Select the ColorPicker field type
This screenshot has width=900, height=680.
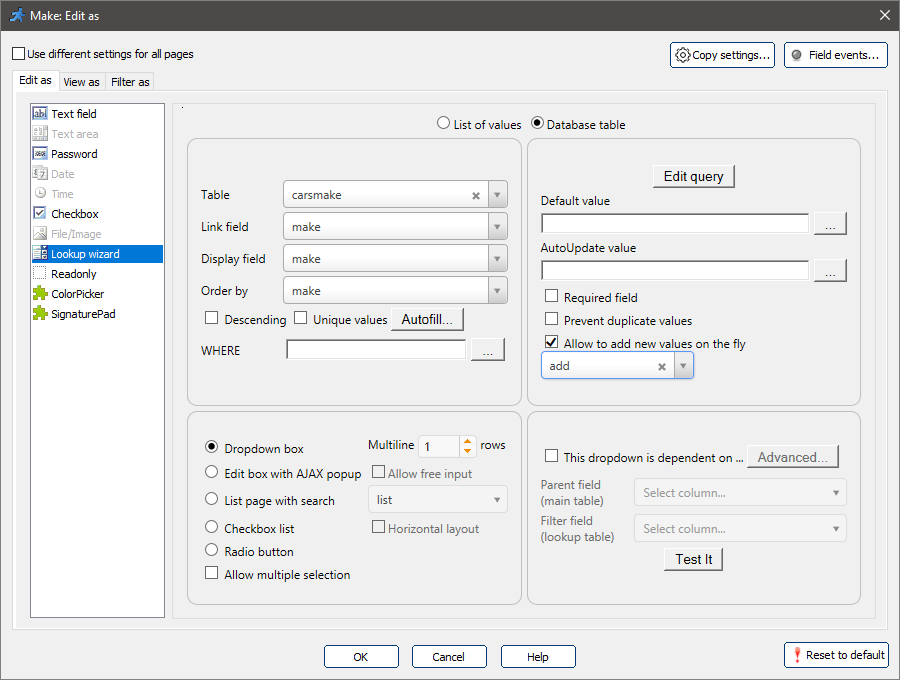tap(76, 293)
